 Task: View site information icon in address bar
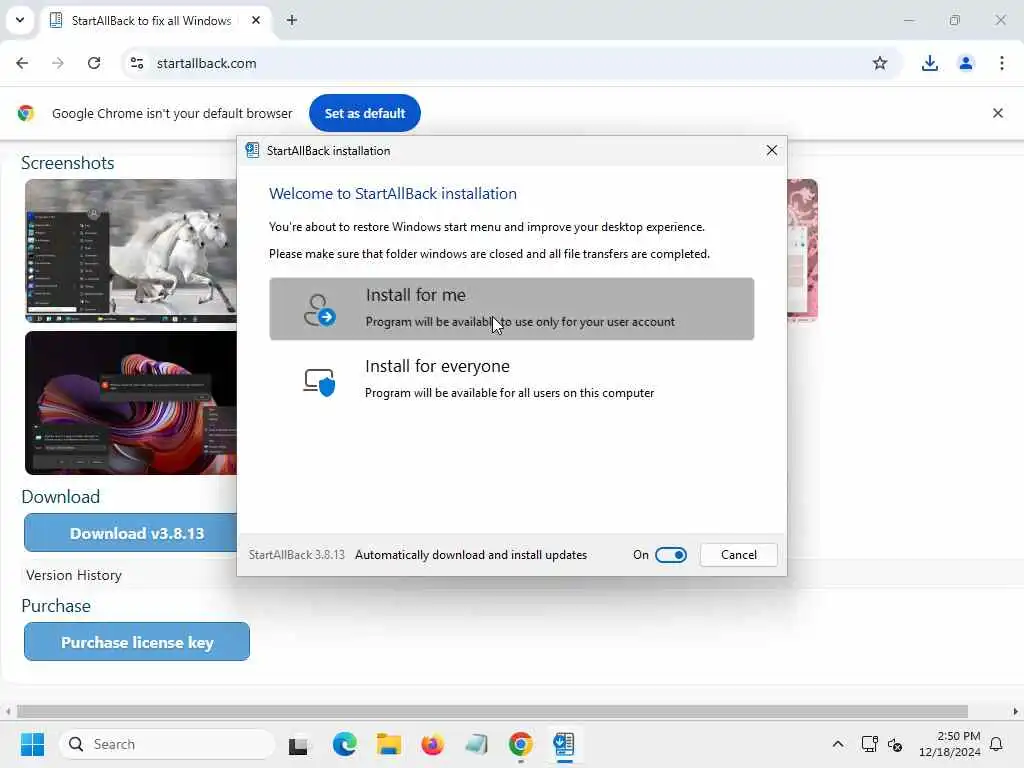[x=137, y=63]
